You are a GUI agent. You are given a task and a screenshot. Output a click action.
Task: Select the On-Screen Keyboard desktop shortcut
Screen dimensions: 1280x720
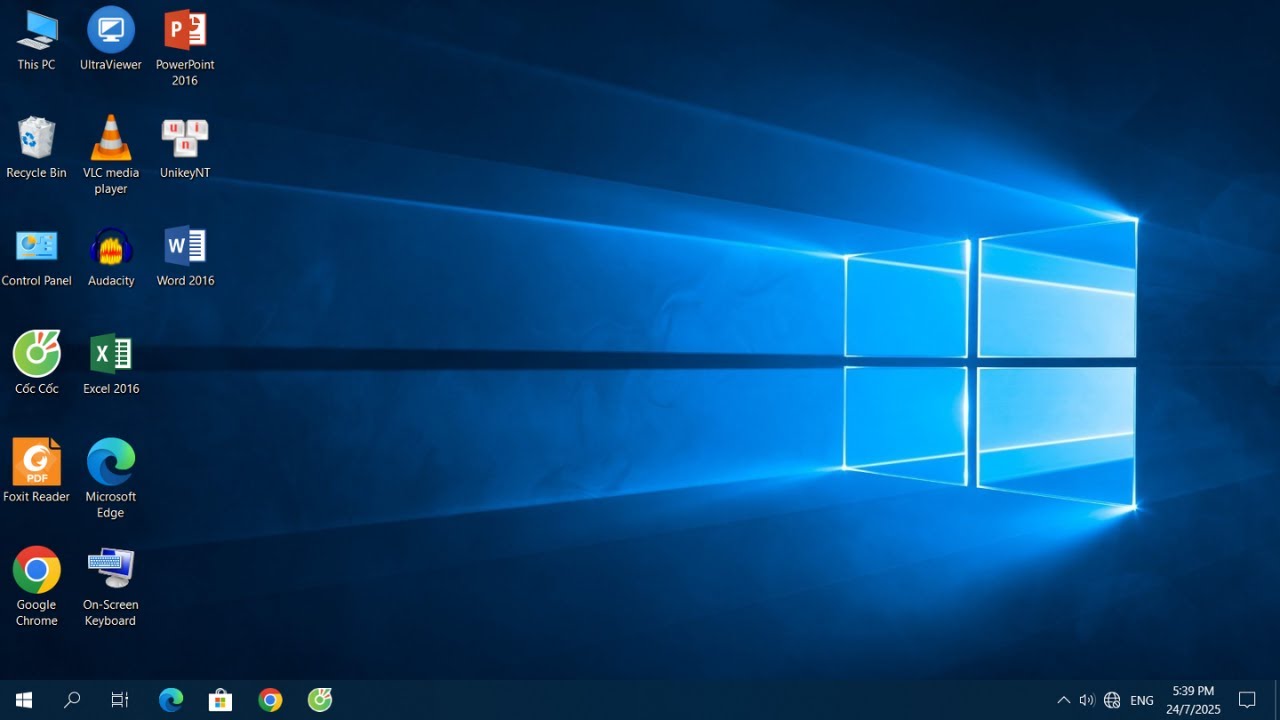111,587
